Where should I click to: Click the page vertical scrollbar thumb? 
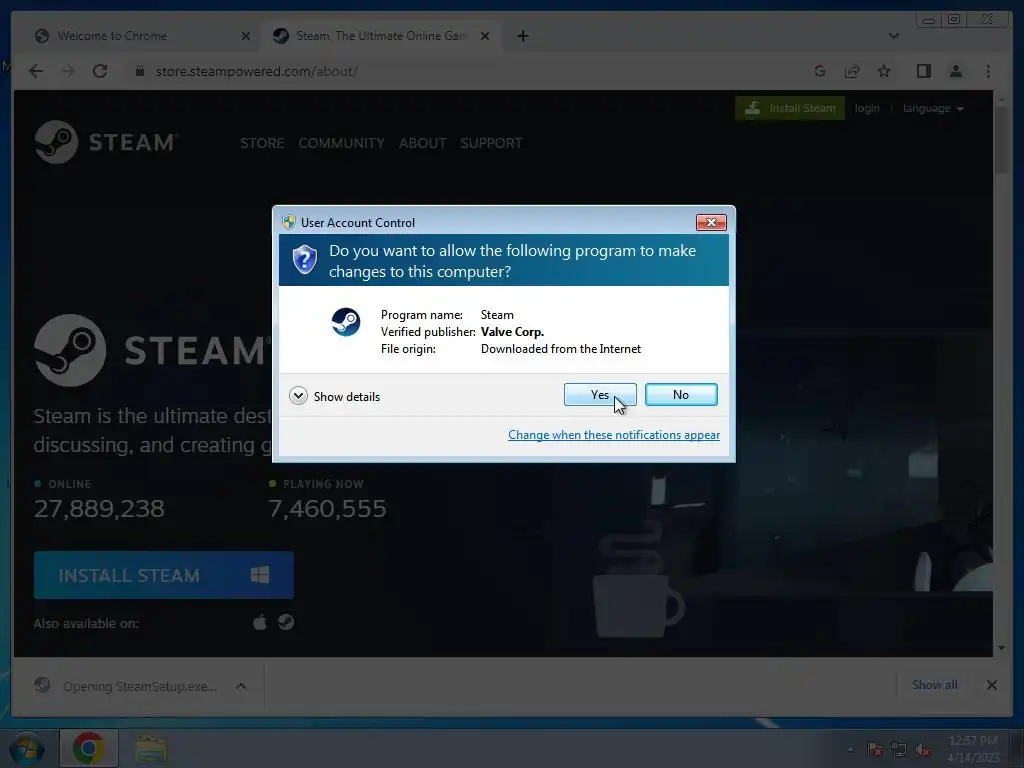tap(1001, 140)
